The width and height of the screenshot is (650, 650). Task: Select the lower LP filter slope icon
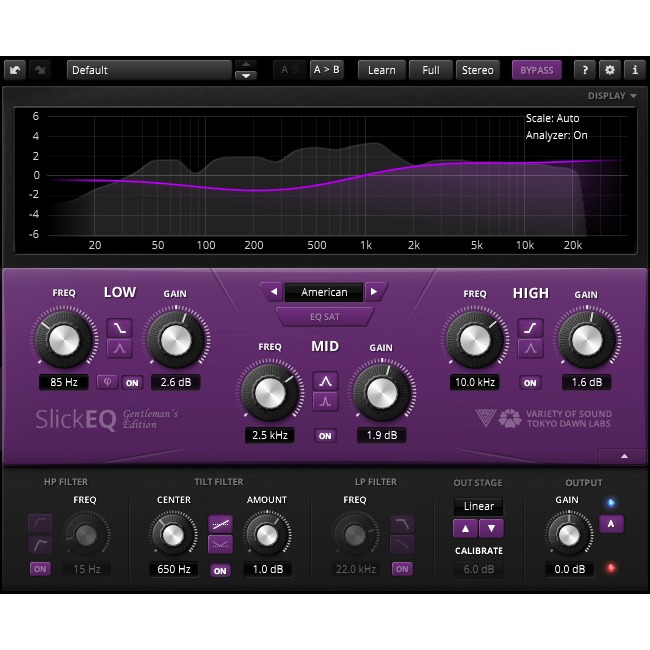point(403,544)
